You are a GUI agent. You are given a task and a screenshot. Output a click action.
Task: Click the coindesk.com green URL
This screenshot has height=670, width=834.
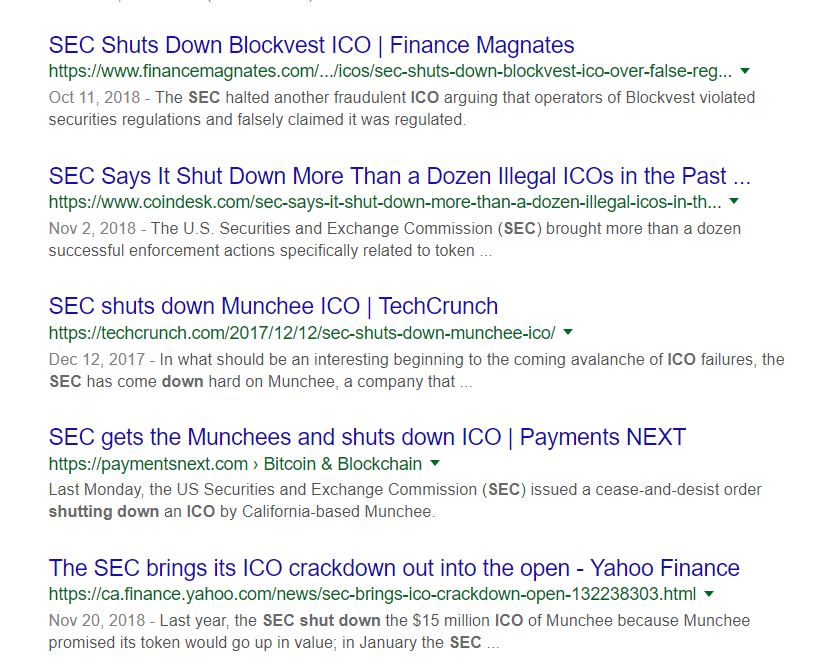[x=385, y=203]
